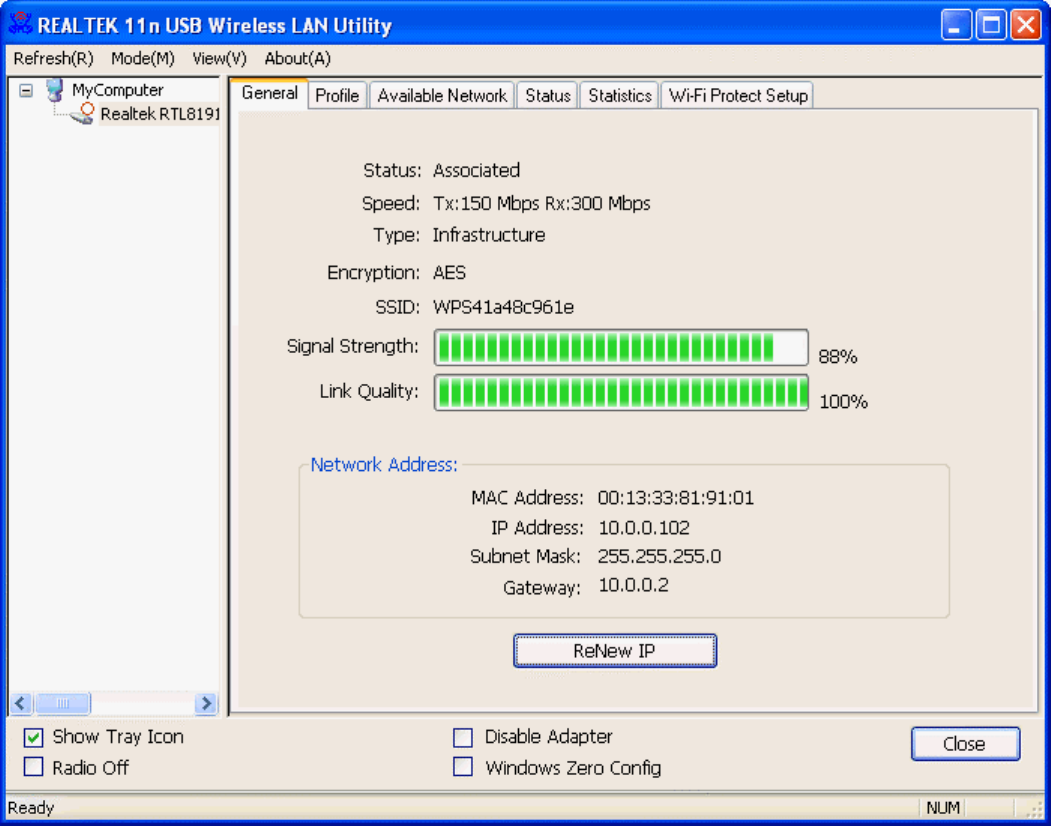The width and height of the screenshot is (1051, 826).
Task: Close window with red X button
Action: coord(1026,25)
